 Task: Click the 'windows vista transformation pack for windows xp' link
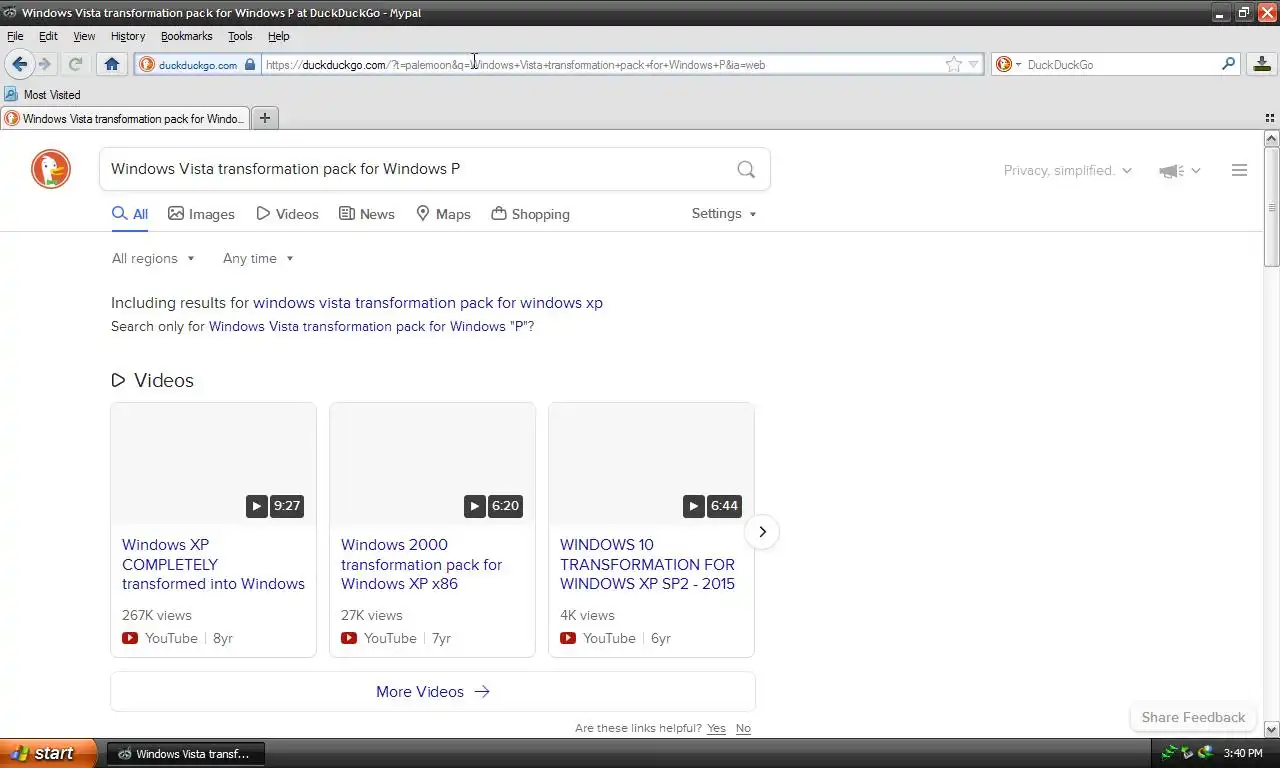pyautogui.click(x=428, y=302)
